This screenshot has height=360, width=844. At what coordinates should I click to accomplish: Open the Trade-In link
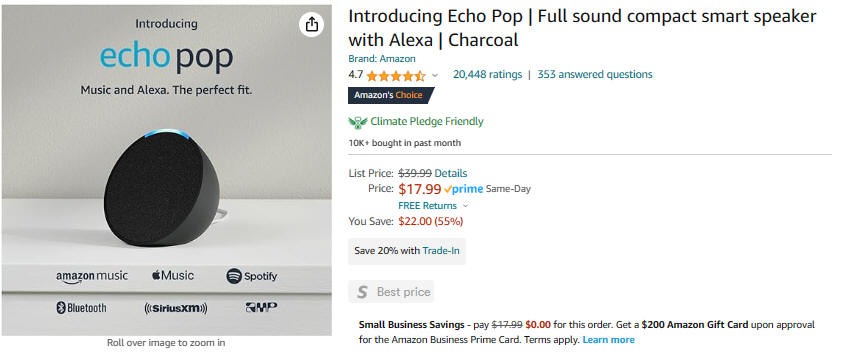pyautogui.click(x=441, y=251)
